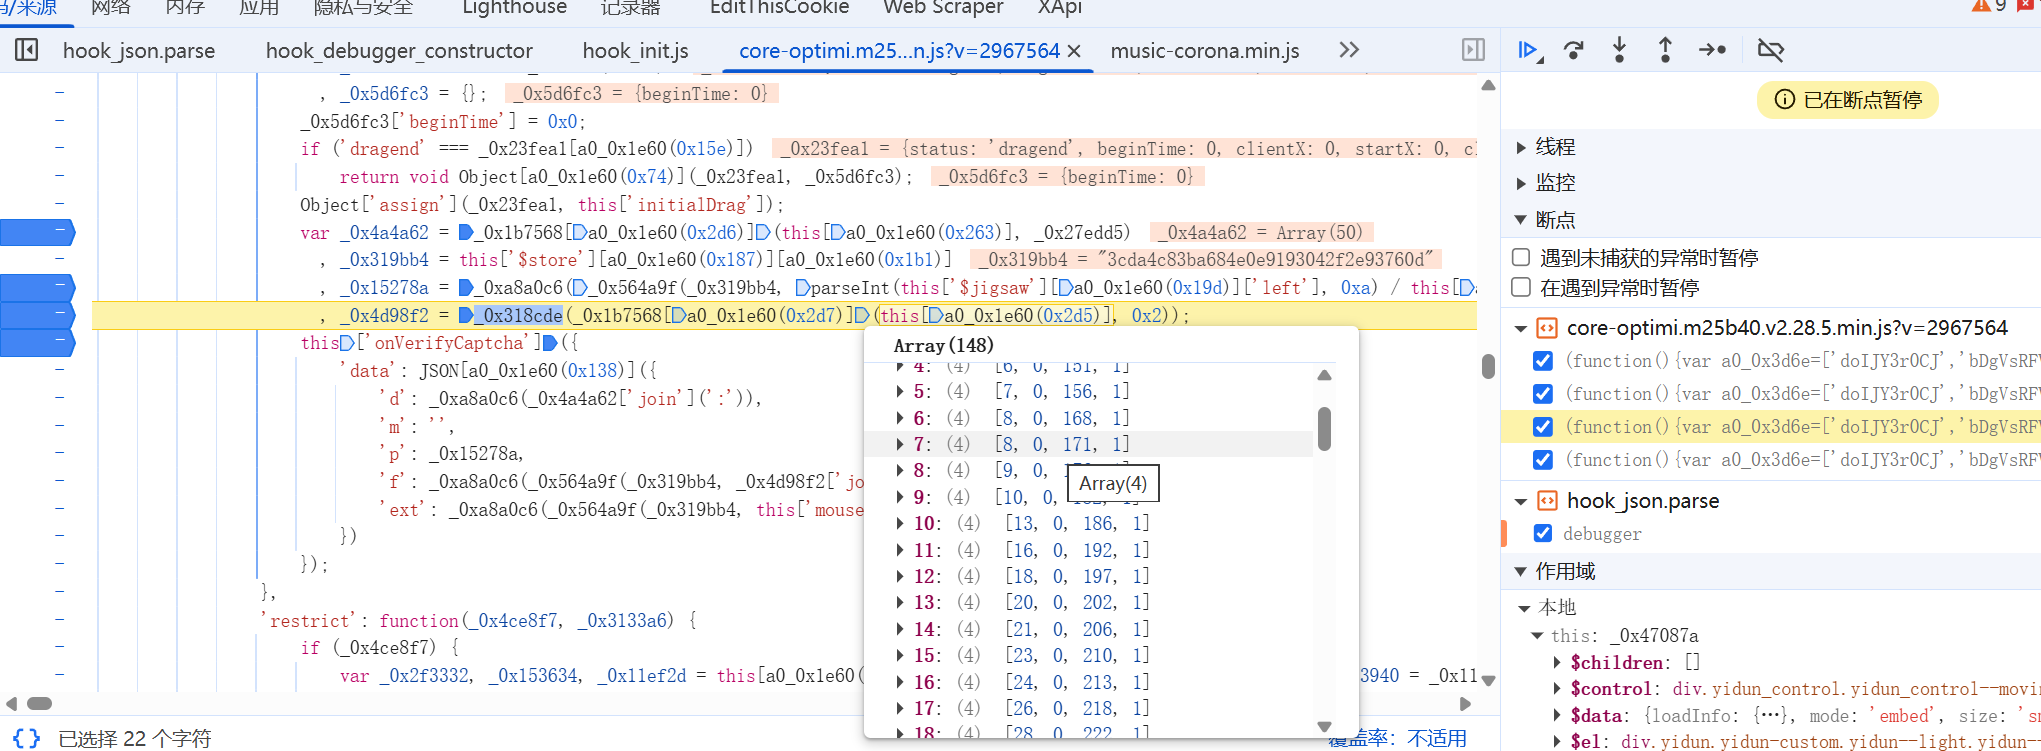Click the 不适用 coverage link

[1437, 738]
